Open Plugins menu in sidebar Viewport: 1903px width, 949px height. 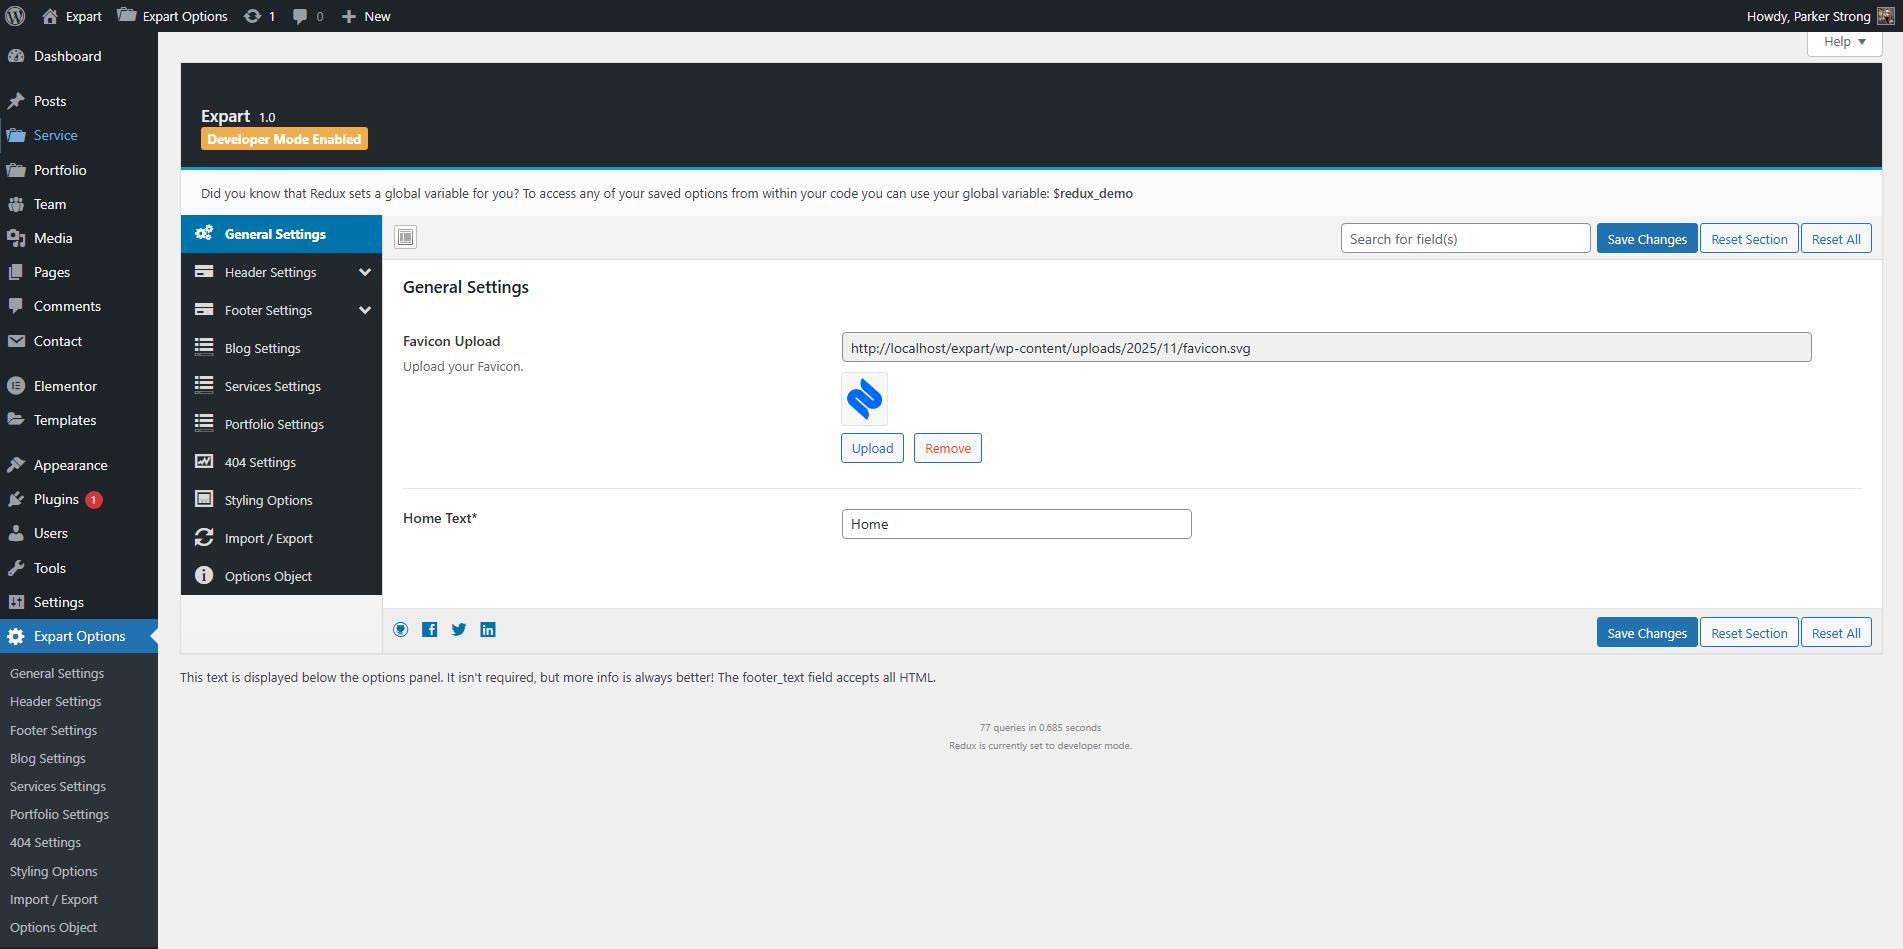point(56,499)
